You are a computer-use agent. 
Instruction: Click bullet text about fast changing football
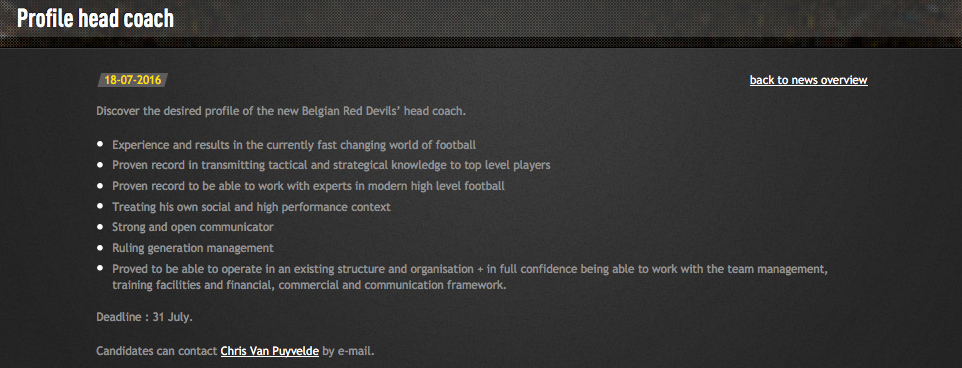tap(294, 145)
